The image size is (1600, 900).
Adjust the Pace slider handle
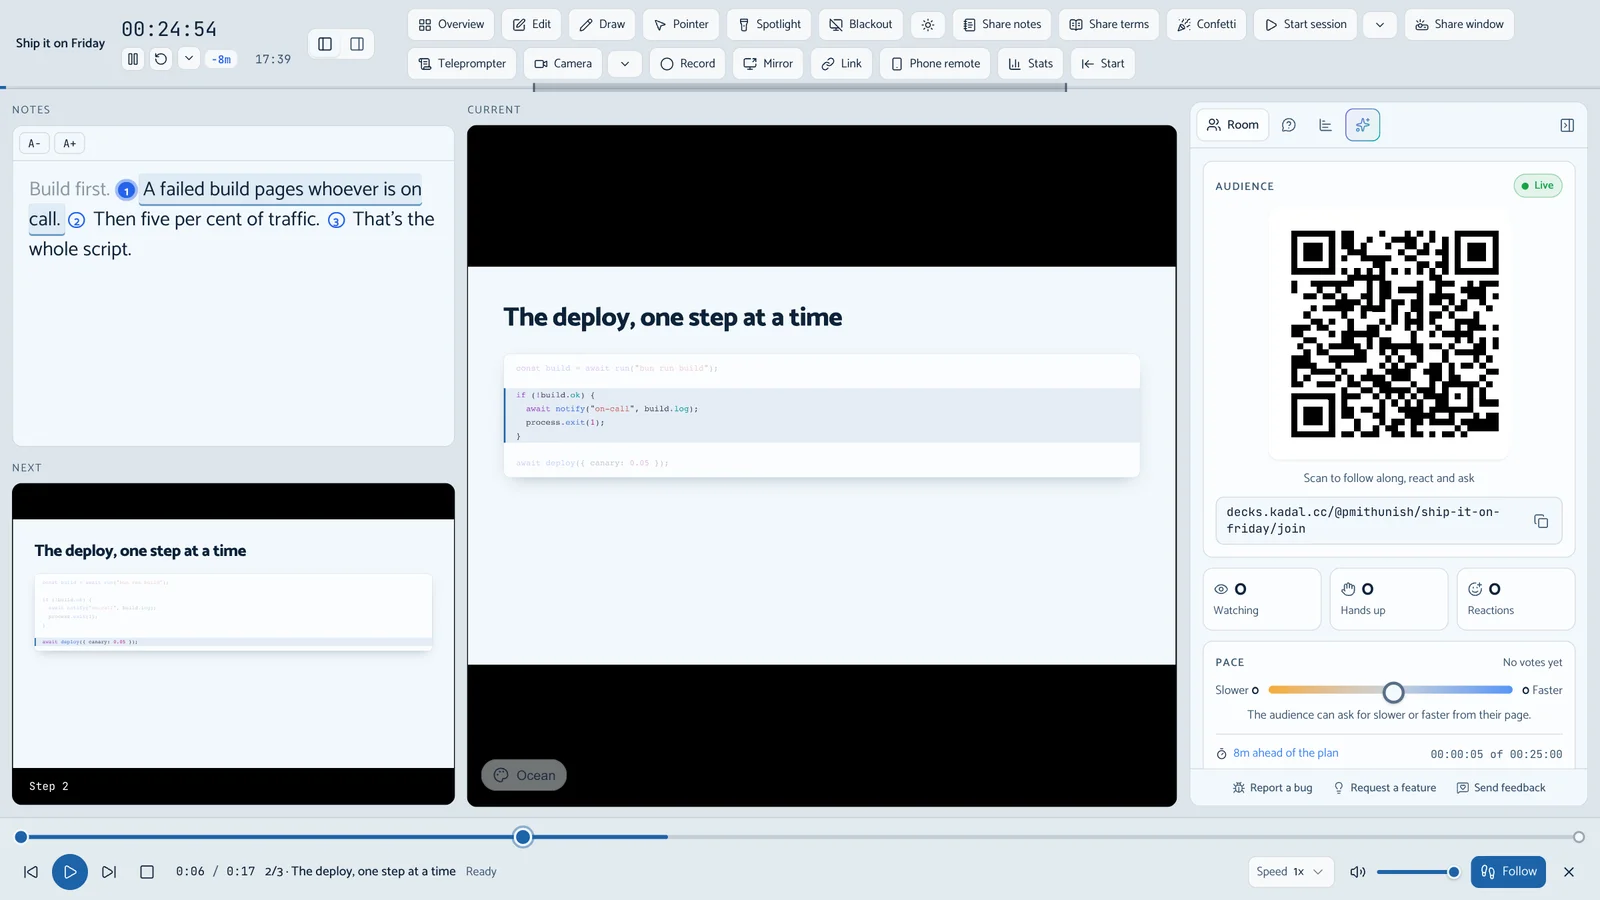click(x=1393, y=691)
